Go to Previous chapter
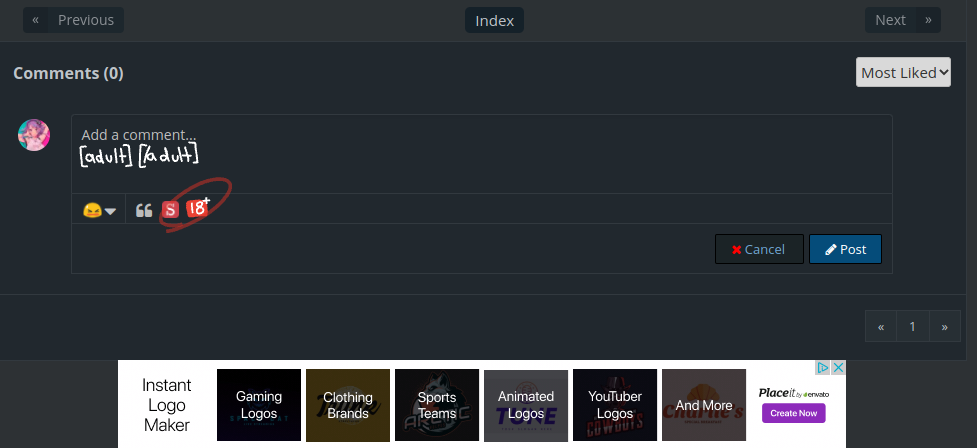977x448 pixels. (74, 20)
